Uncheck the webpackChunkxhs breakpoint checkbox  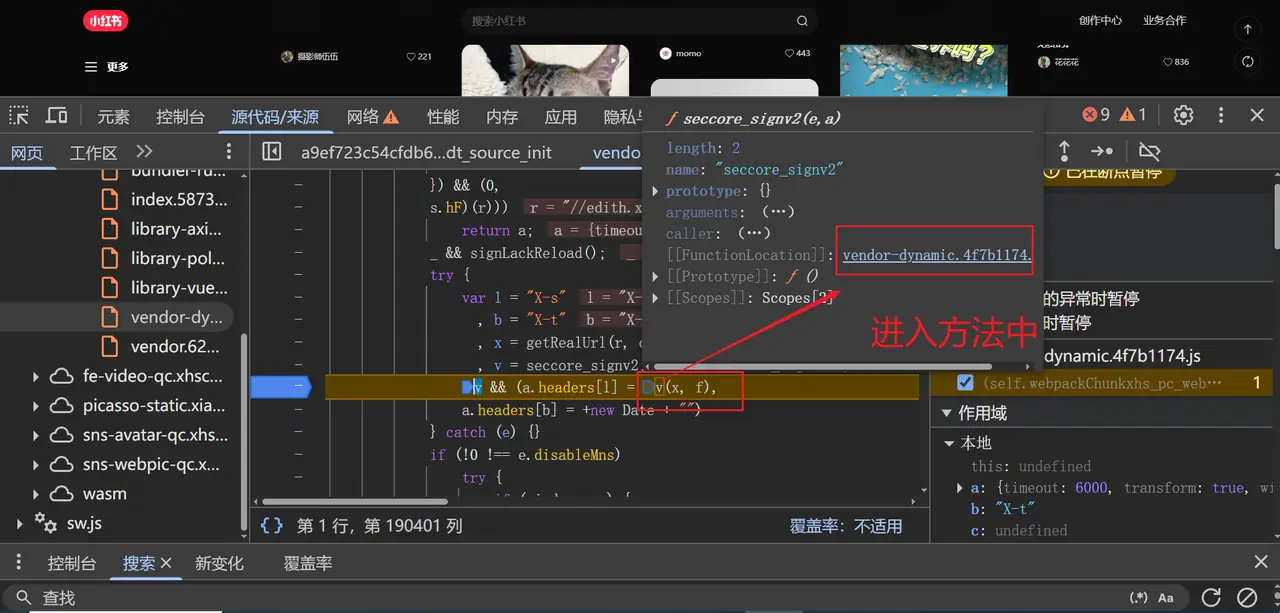(965, 383)
